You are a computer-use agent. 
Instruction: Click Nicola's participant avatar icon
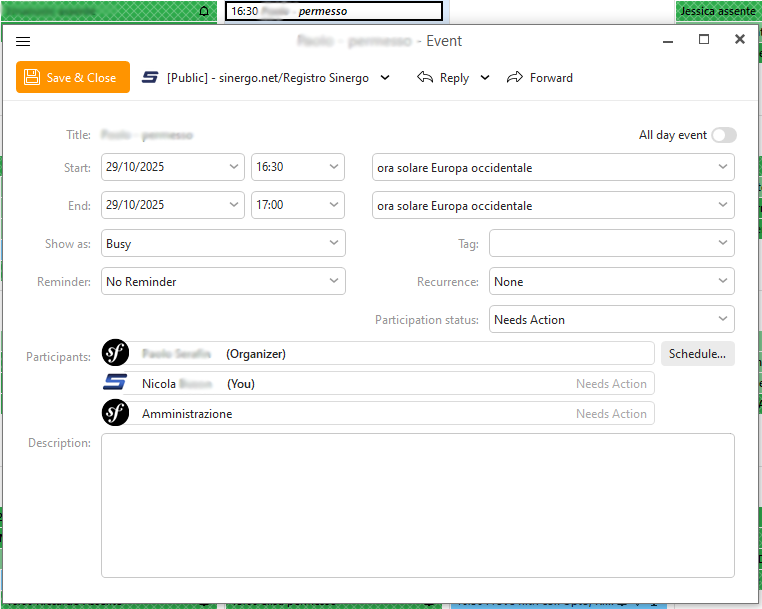tap(116, 383)
